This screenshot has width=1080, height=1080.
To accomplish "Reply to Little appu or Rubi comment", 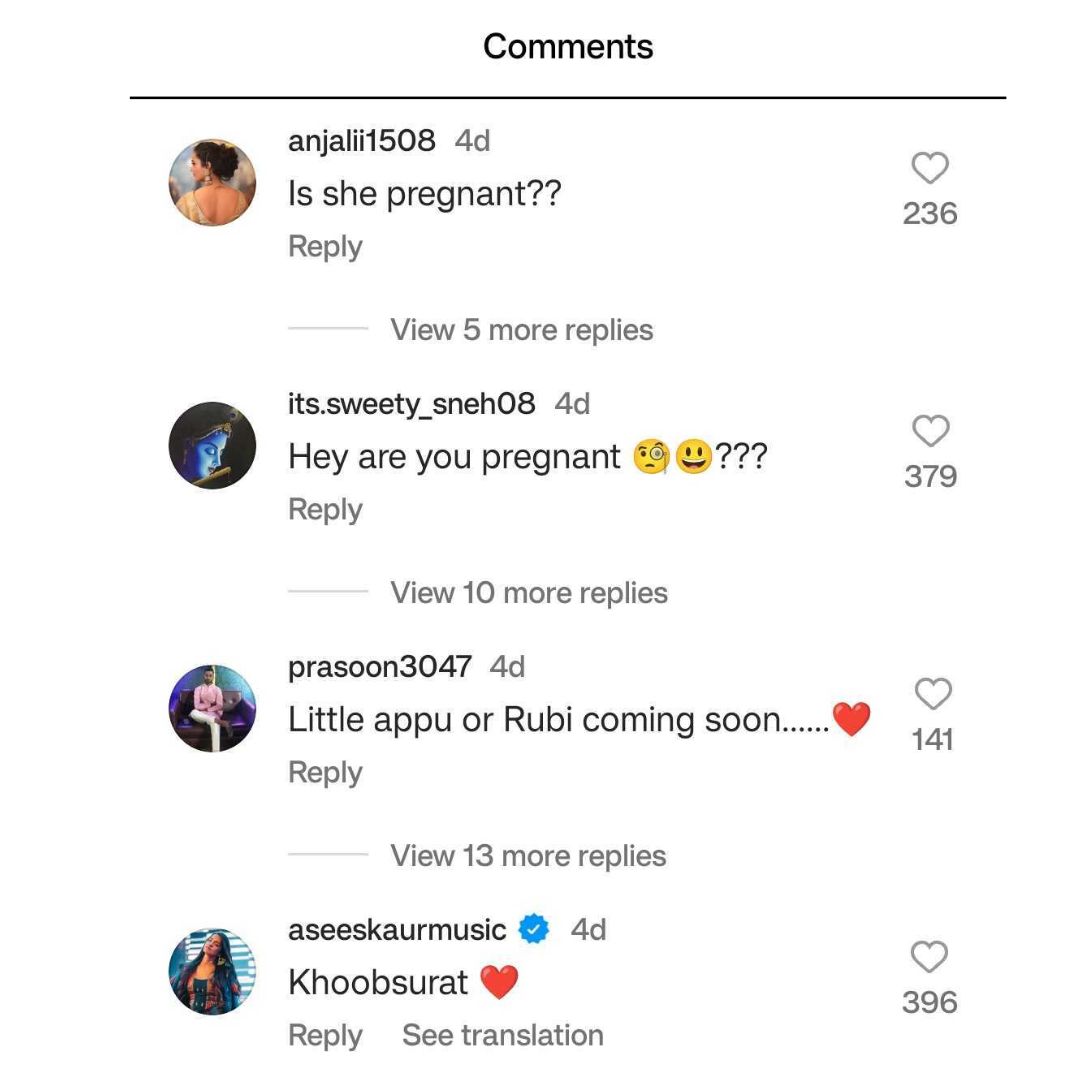I will coord(325,773).
